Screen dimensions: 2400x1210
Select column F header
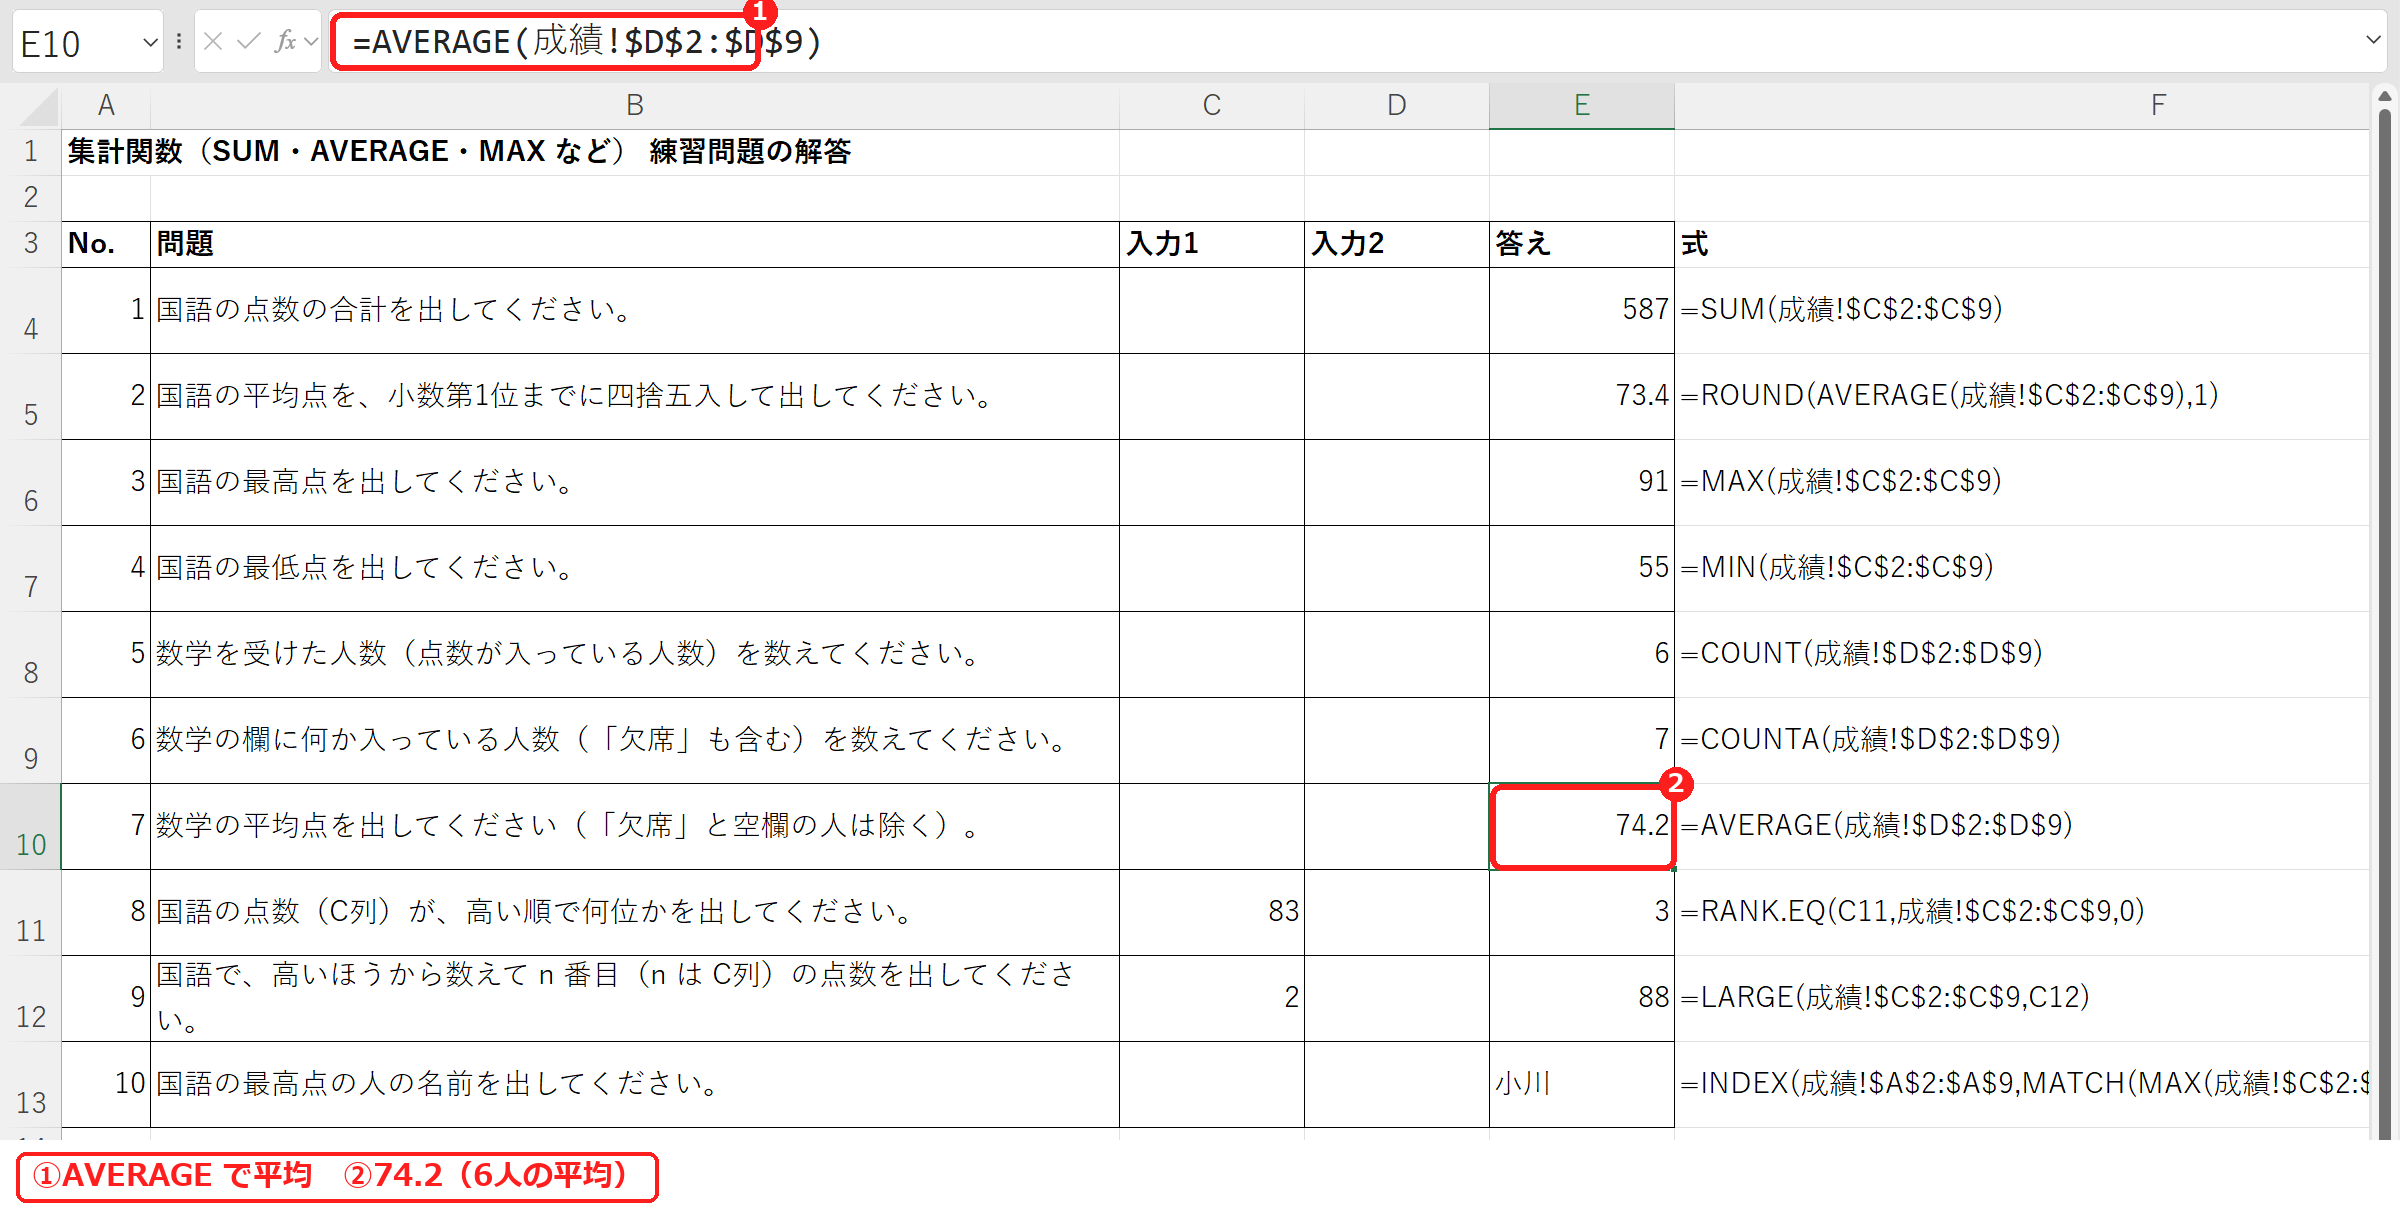(x=2158, y=106)
